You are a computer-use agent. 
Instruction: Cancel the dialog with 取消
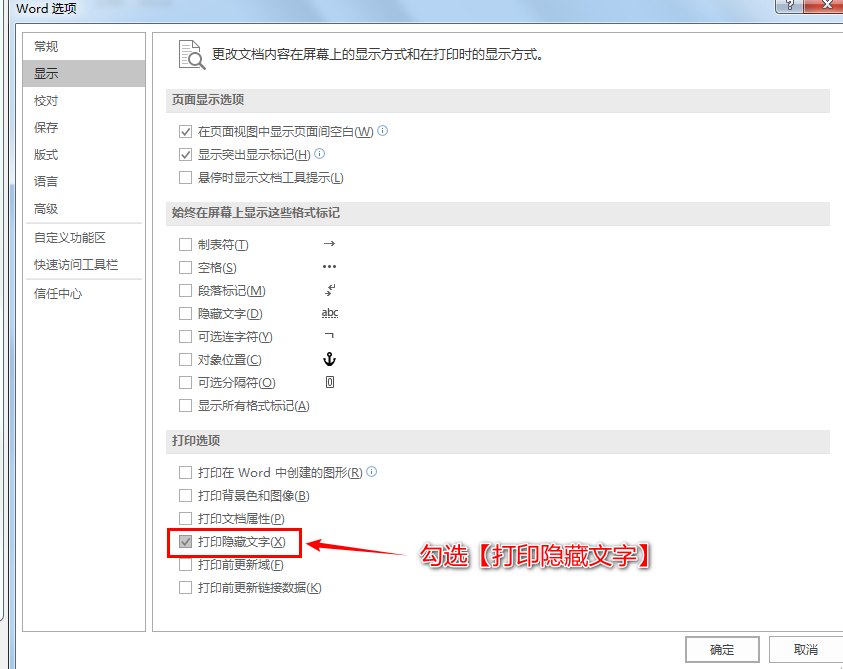pyautogui.click(x=805, y=650)
